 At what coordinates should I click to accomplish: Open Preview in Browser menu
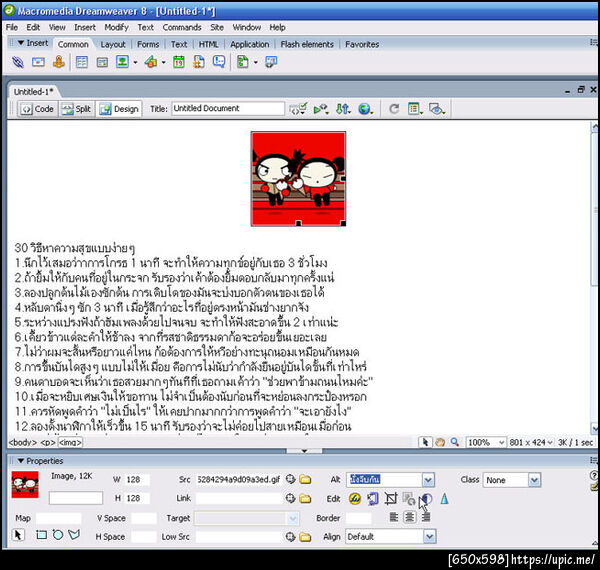coord(366,109)
